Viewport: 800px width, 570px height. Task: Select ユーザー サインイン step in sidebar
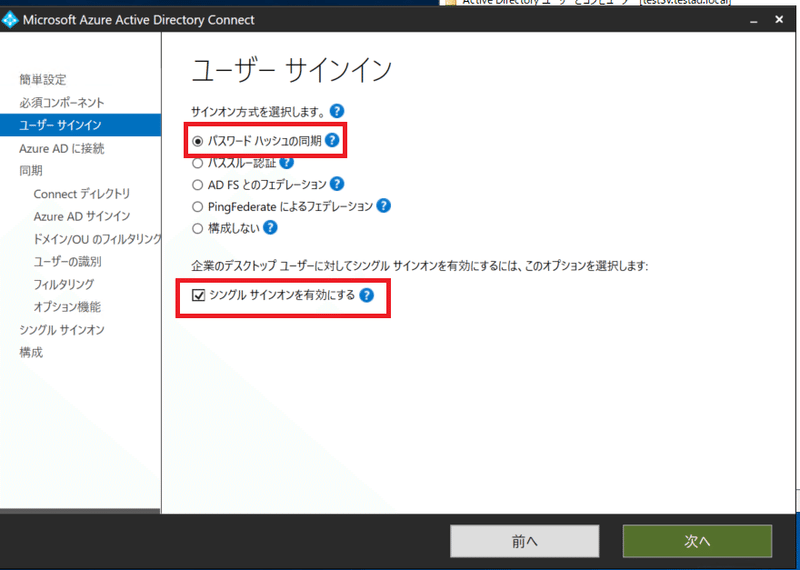(x=81, y=125)
